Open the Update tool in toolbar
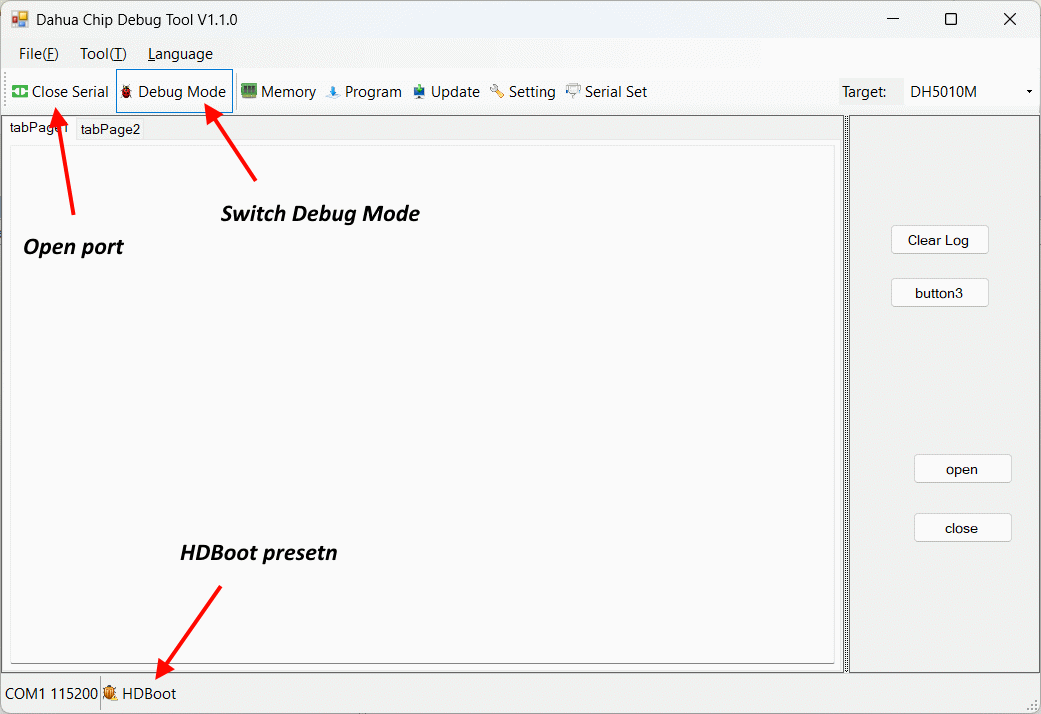Viewport: 1041px width, 714px height. 419,92
